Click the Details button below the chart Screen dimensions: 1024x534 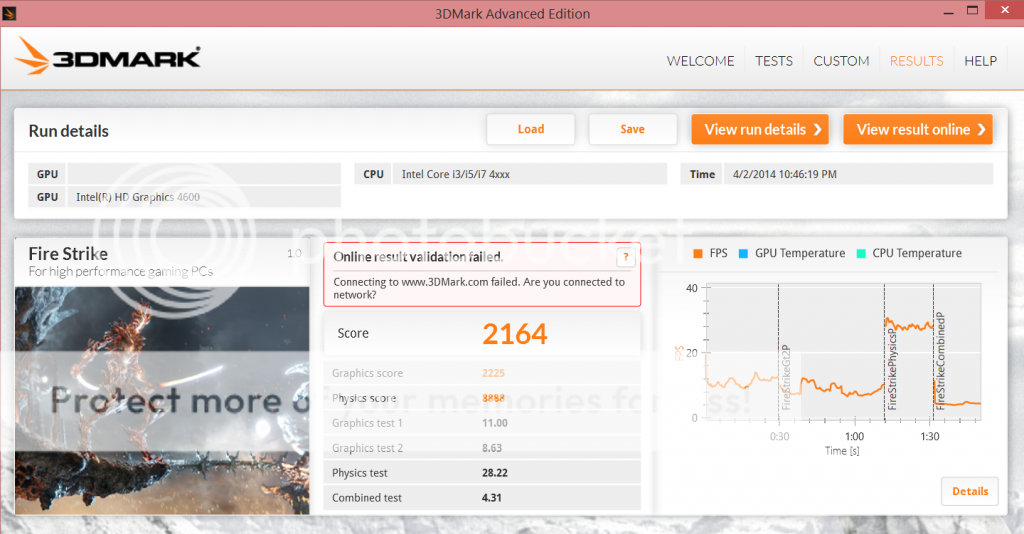(969, 491)
